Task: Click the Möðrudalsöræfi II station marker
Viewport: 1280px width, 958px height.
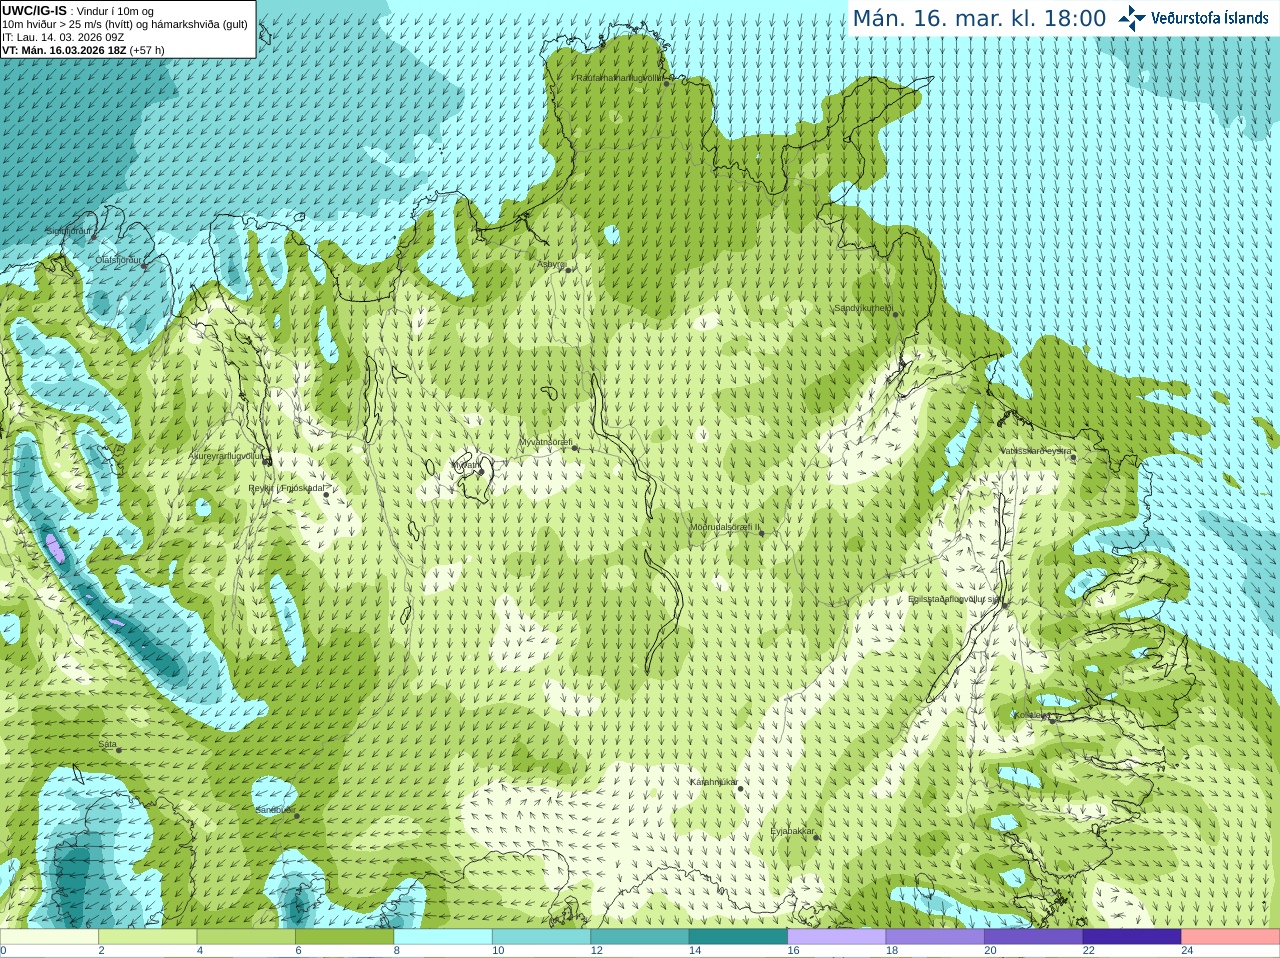Action: tap(761, 533)
